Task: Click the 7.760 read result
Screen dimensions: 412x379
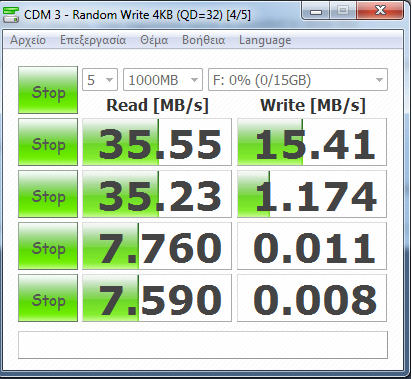Action: point(157,246)
